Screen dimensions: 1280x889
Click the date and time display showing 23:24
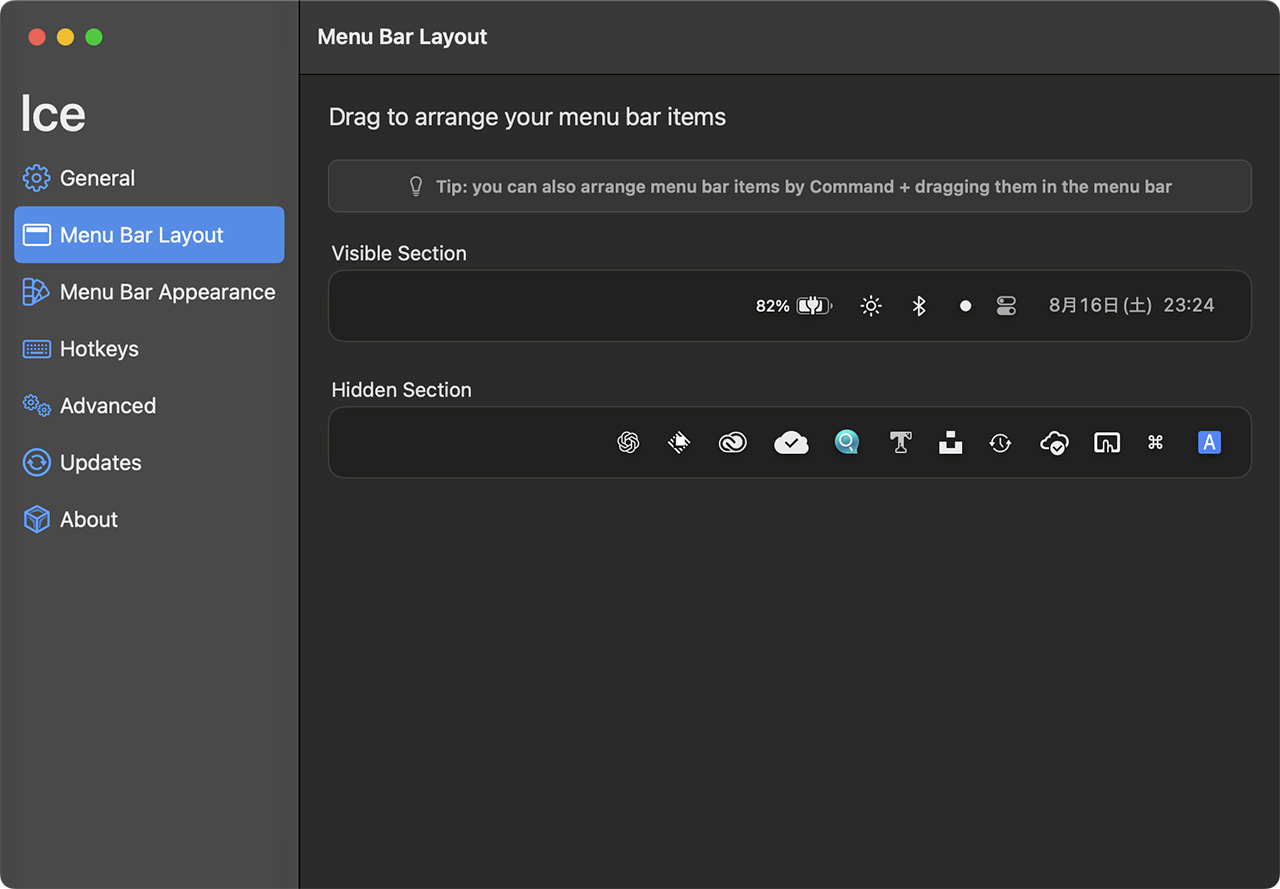point(1133,305)
